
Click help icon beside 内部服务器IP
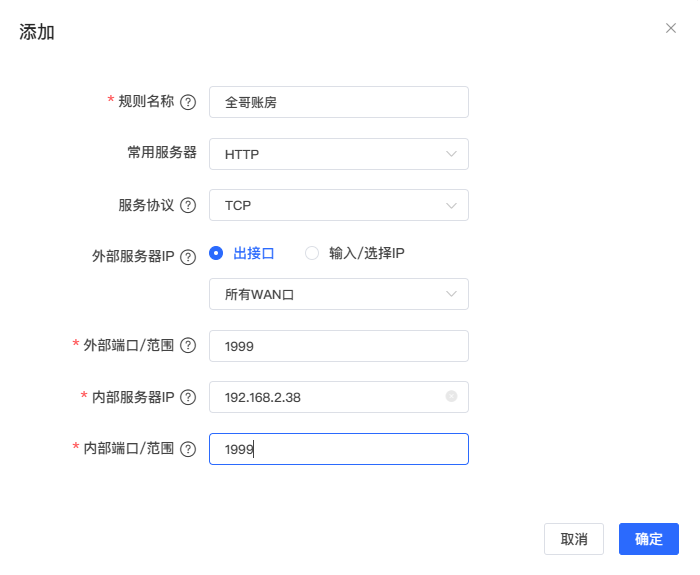[188, 397]
